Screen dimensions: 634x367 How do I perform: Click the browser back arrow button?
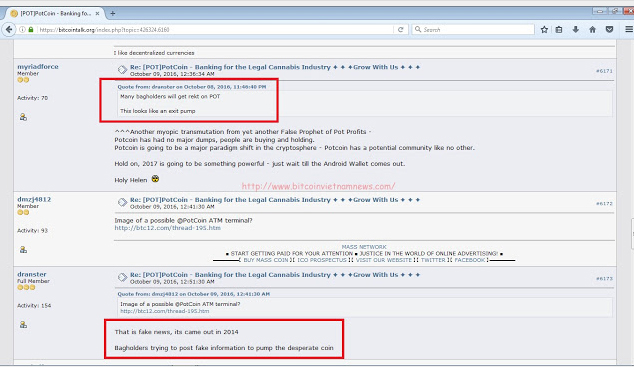click(9, 30)
